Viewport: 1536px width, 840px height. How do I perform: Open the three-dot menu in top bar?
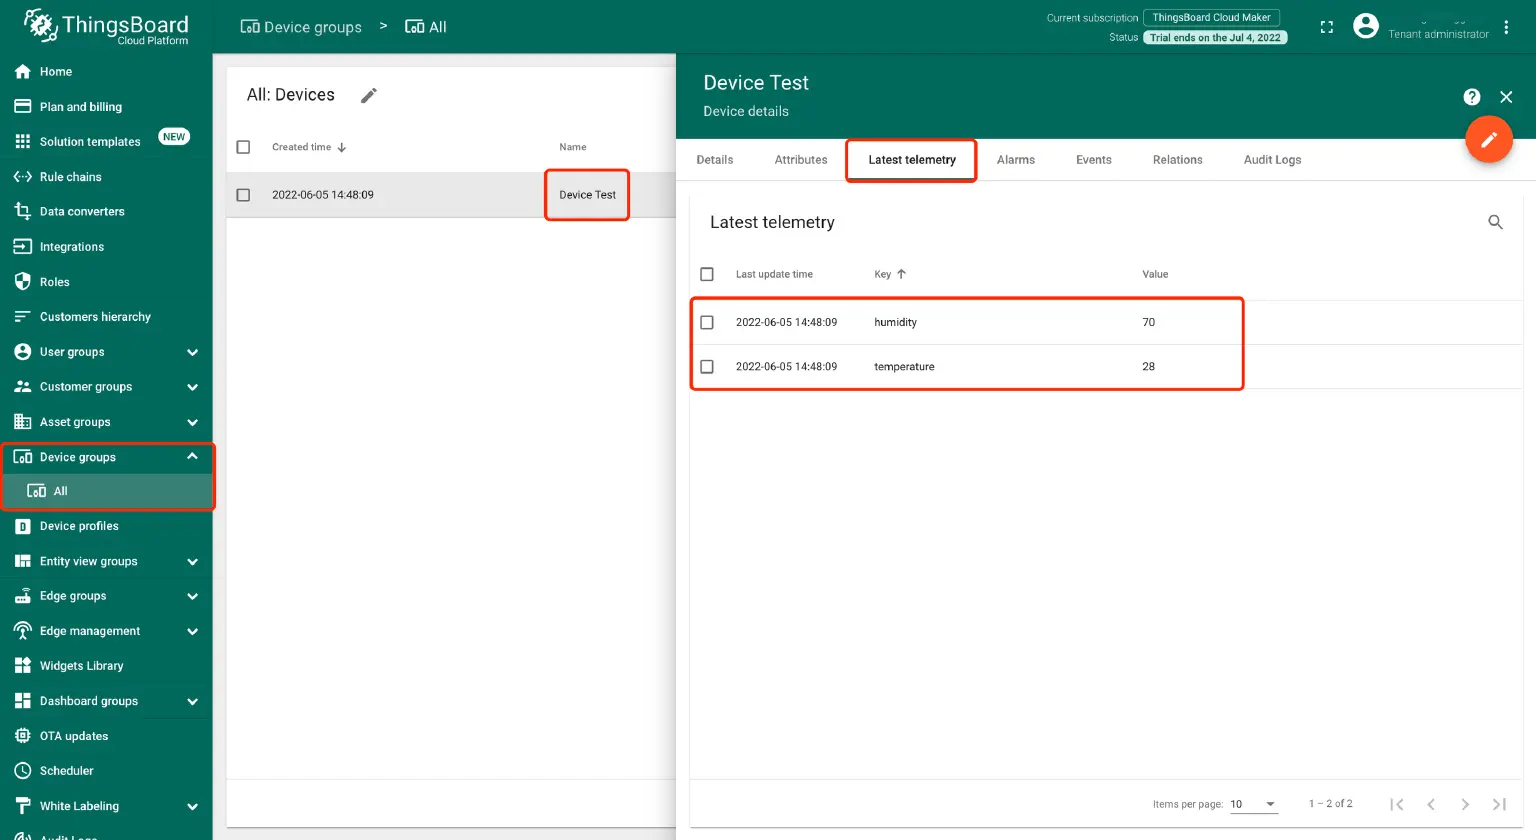click(1506, 27)
